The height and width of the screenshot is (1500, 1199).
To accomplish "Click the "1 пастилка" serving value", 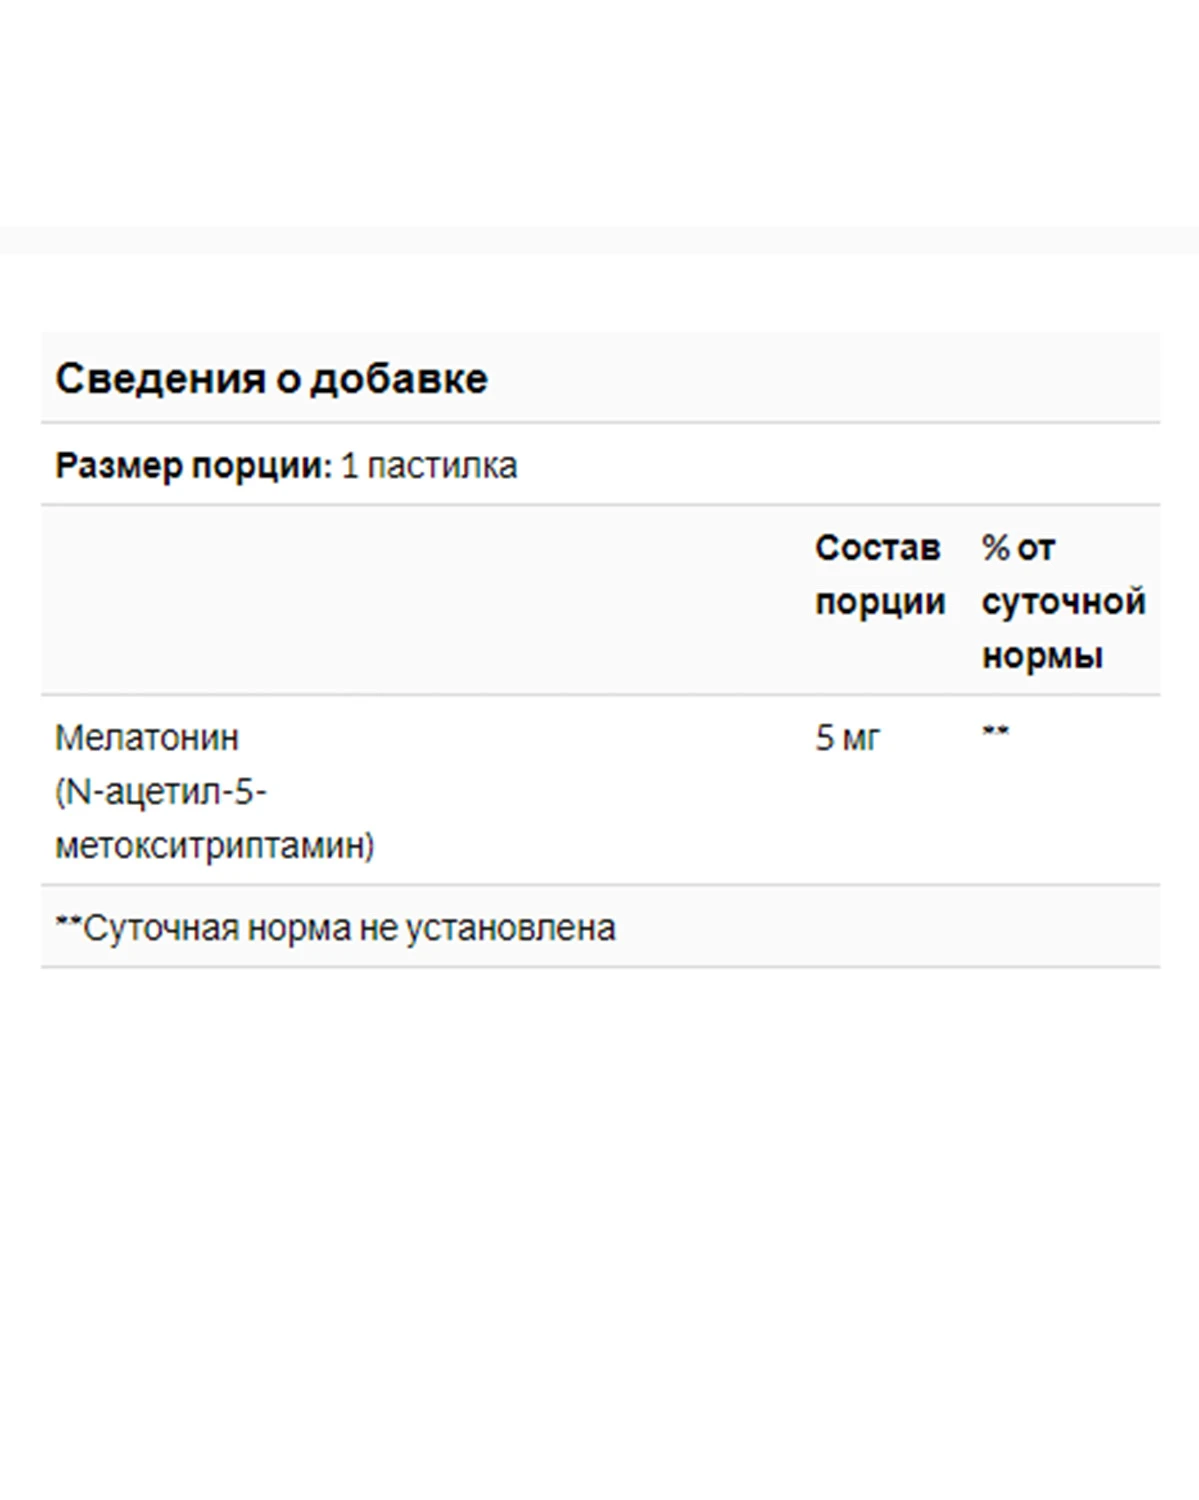I will 429,466.
